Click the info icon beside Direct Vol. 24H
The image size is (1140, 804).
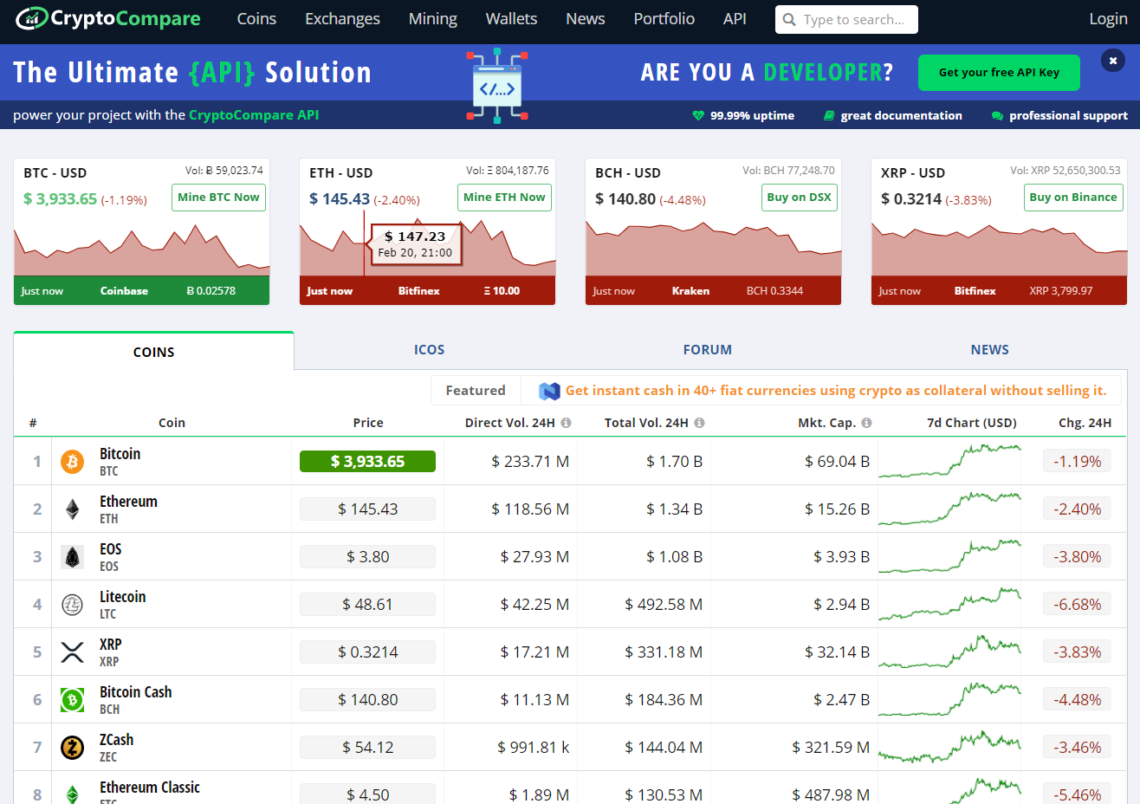pos(566,423)
